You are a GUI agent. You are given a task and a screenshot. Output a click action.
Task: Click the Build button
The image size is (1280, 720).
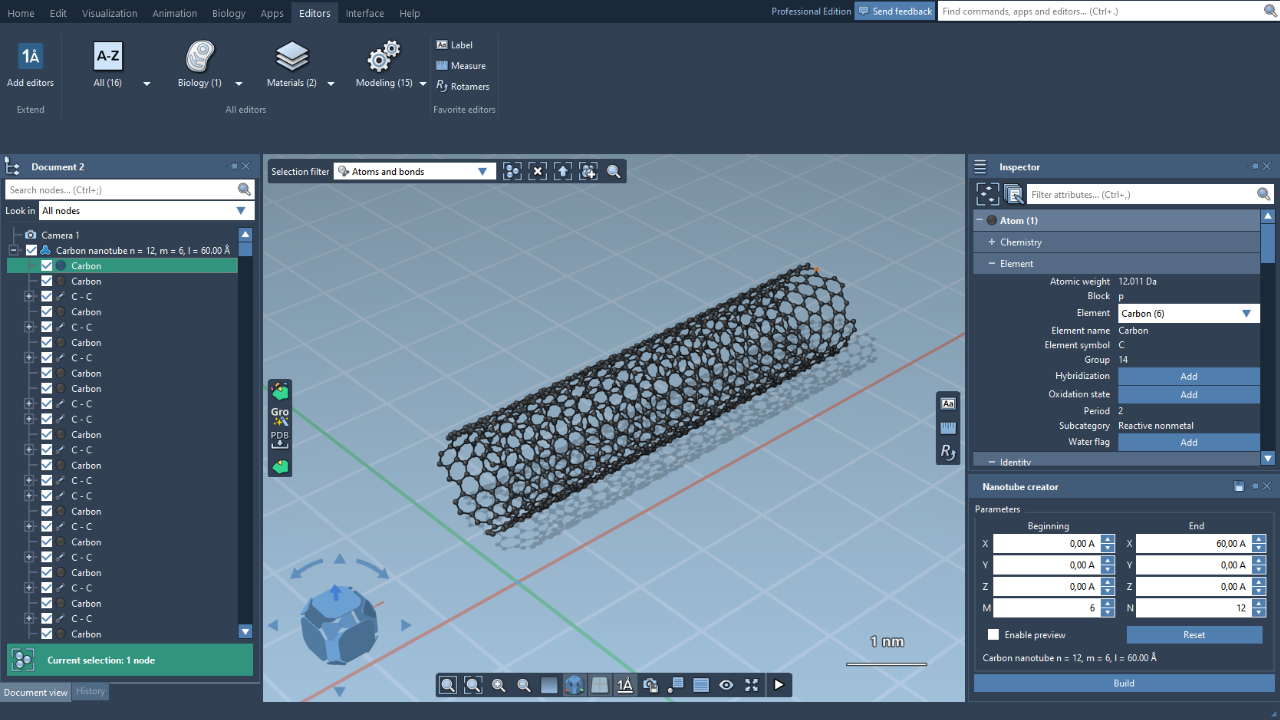[1123, 683]
